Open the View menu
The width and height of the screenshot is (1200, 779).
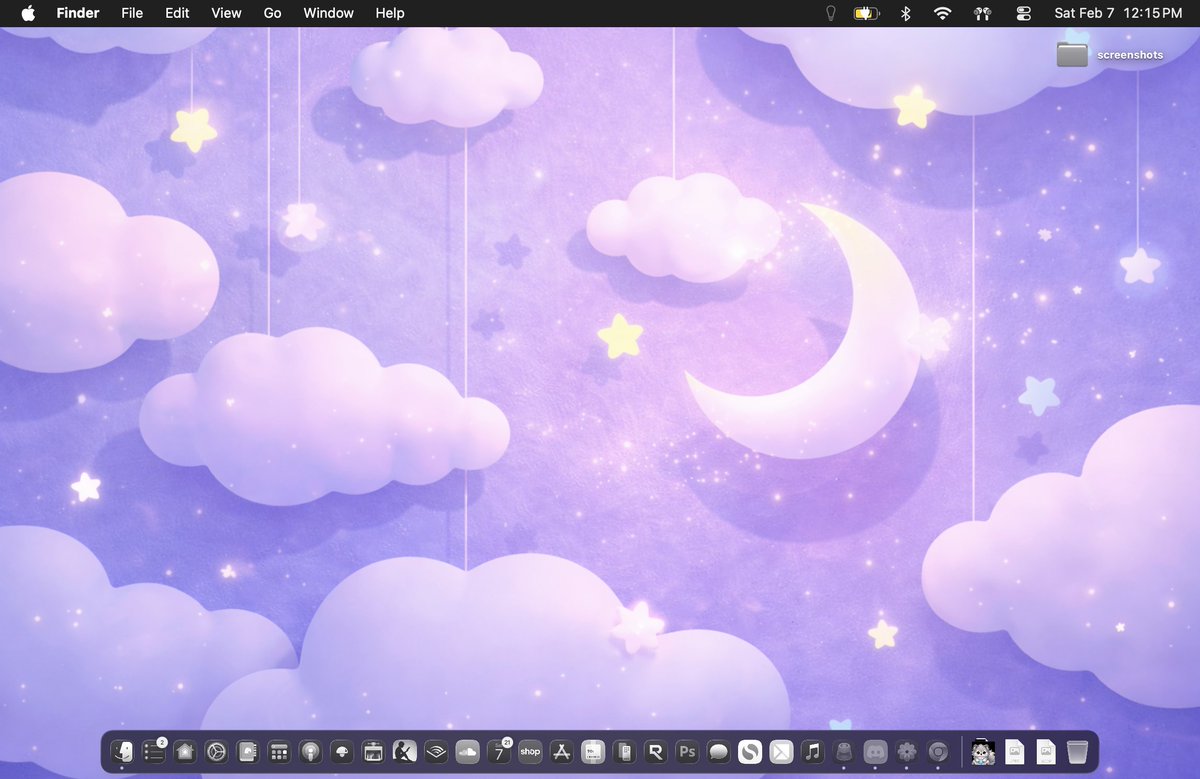tap(226, 13)
